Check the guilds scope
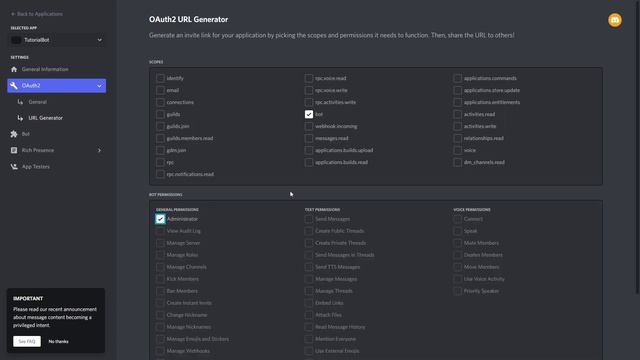 [x=160, y=114]
